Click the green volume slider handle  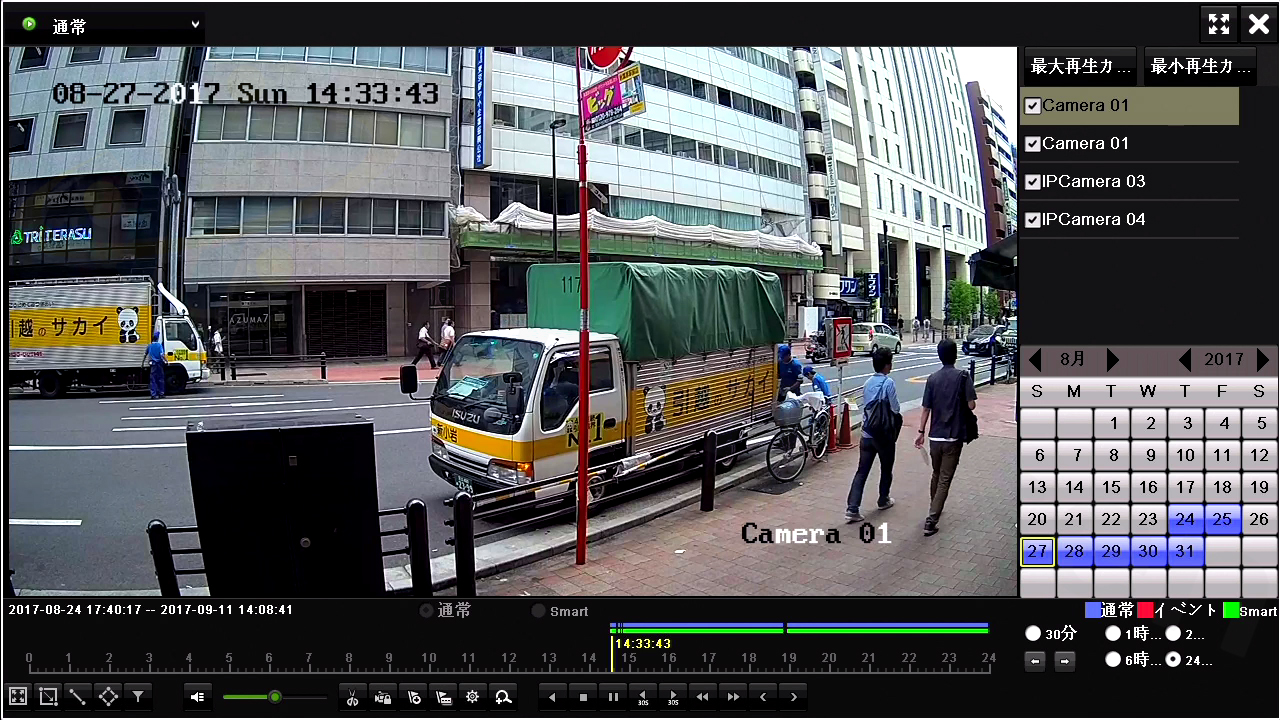point(275,697)
